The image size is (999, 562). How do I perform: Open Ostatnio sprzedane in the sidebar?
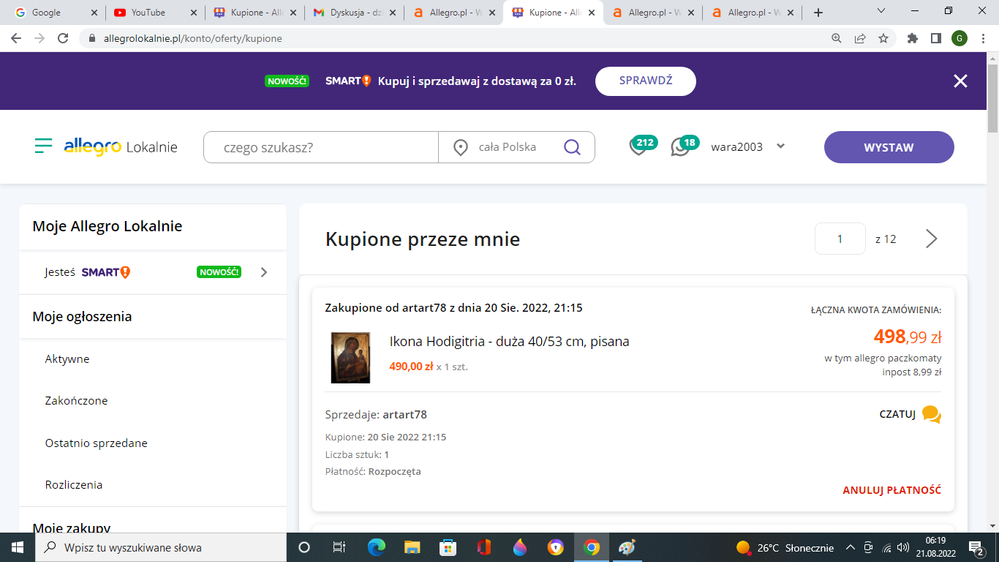pos(96,443)
